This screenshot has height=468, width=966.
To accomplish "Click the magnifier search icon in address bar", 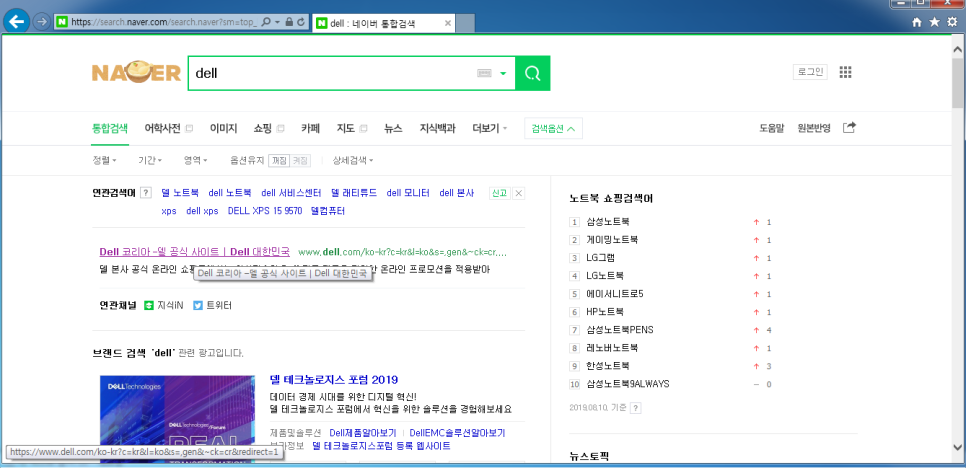I will coord(266,22).
